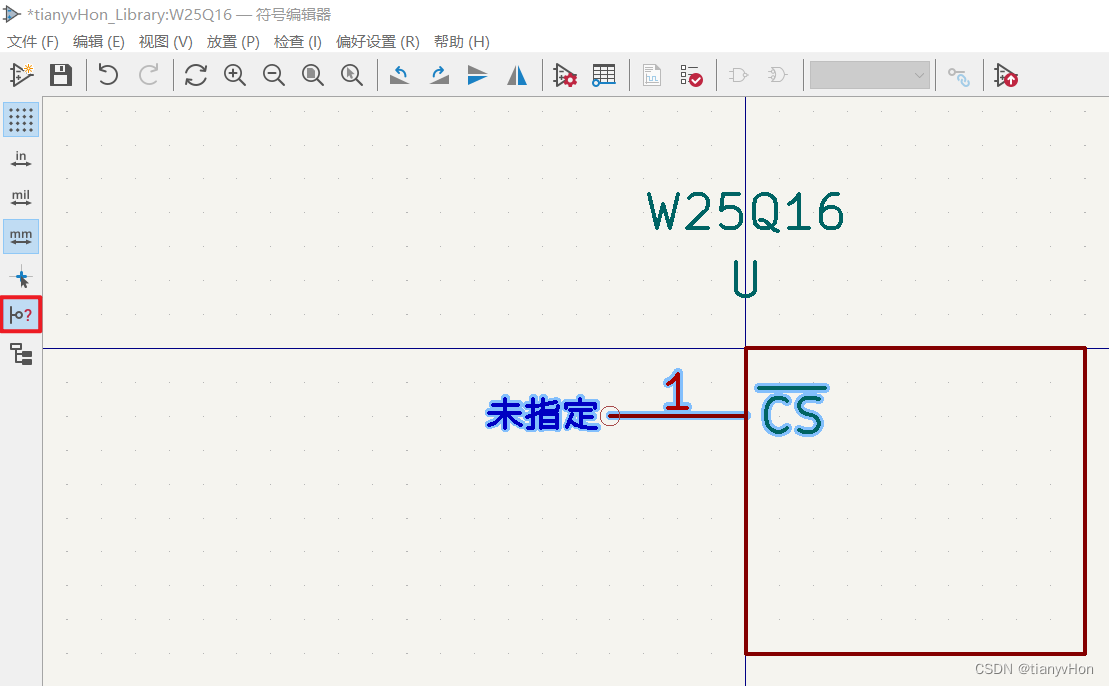Select the W25Q16 value text
The width and height of the screenshot is (1109, 686).
click(x=745, y=212)
